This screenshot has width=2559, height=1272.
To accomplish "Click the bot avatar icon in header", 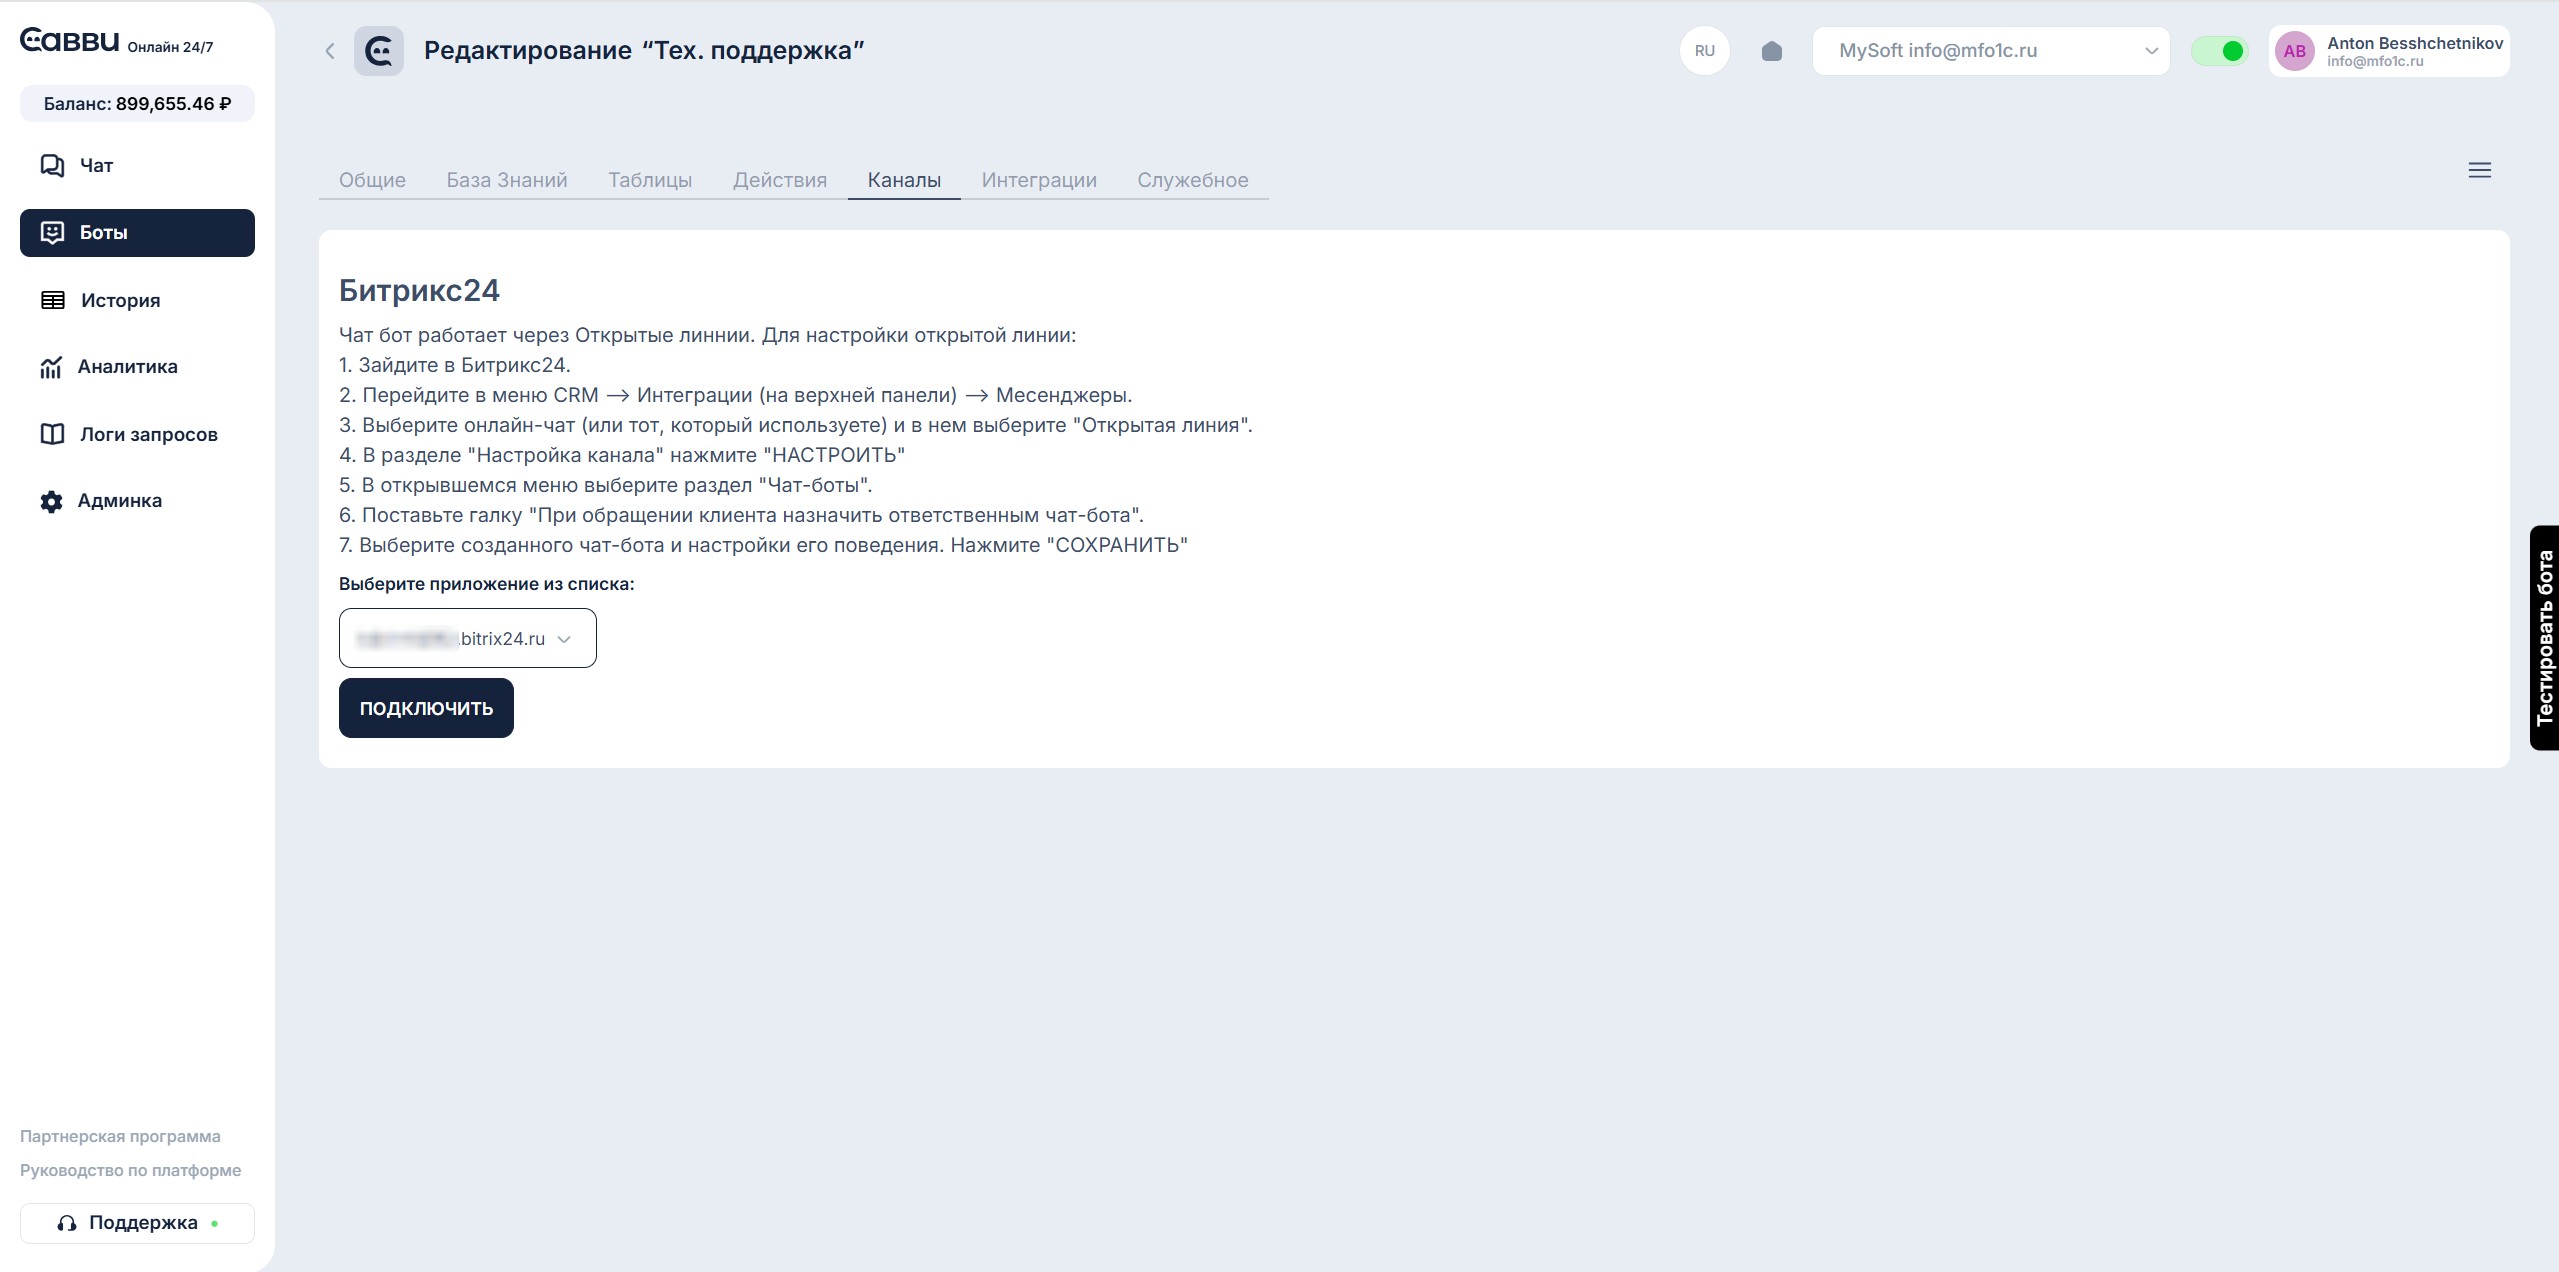I will [379, 51].
